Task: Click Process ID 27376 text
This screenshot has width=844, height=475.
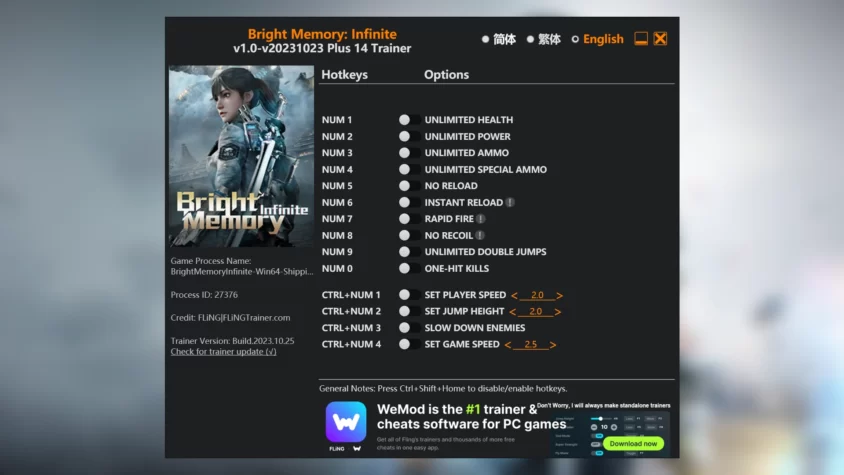Action: tap(204, 295)
